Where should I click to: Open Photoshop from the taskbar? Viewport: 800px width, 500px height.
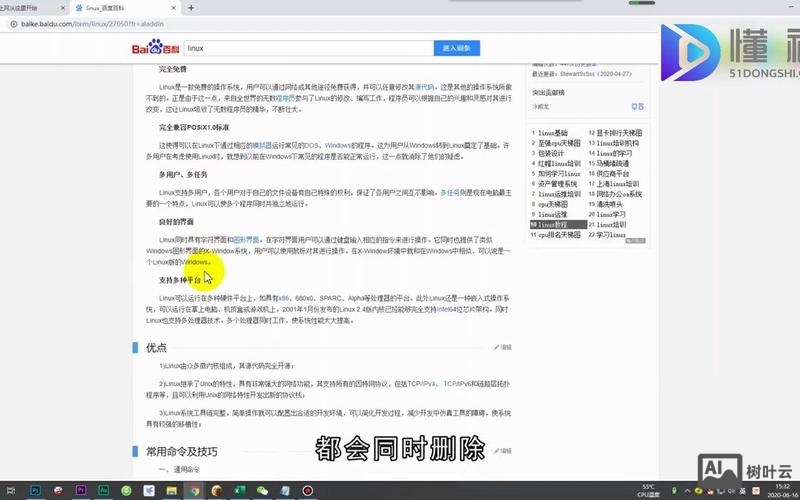click(x=35, y=491)
